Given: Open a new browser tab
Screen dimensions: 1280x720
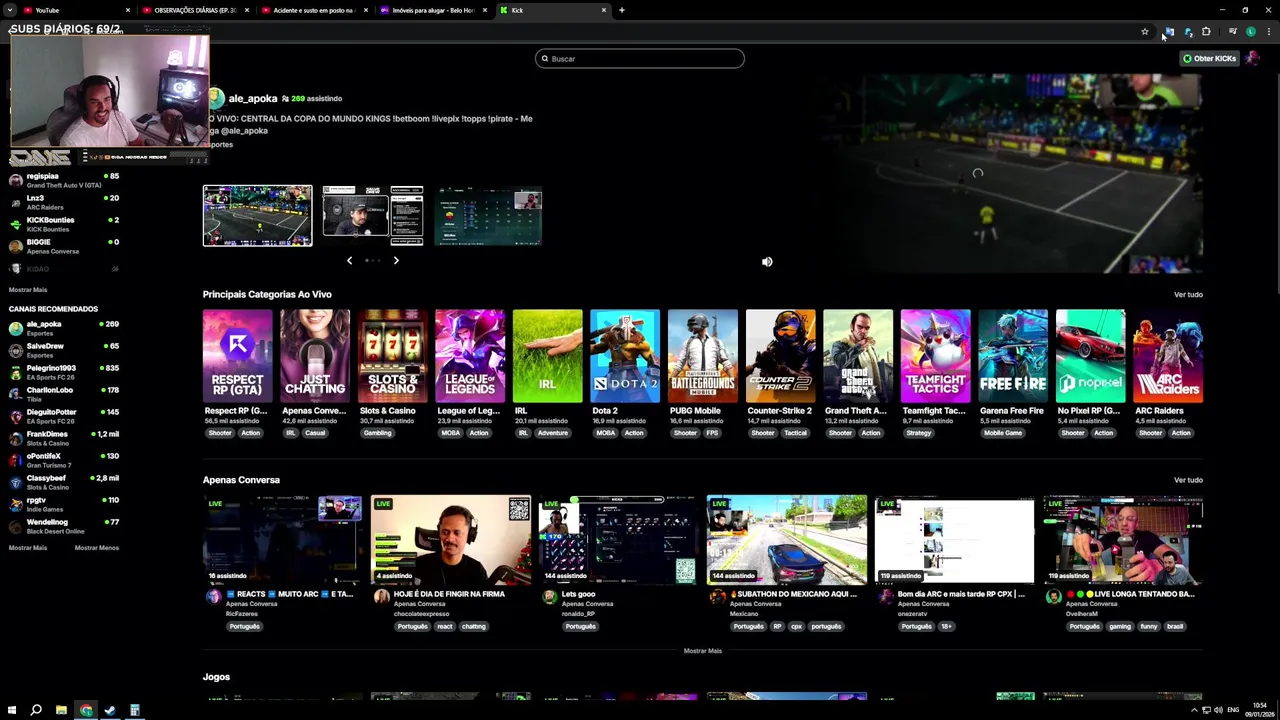Looking at the screenshot, I should click(x=621, y=10).
